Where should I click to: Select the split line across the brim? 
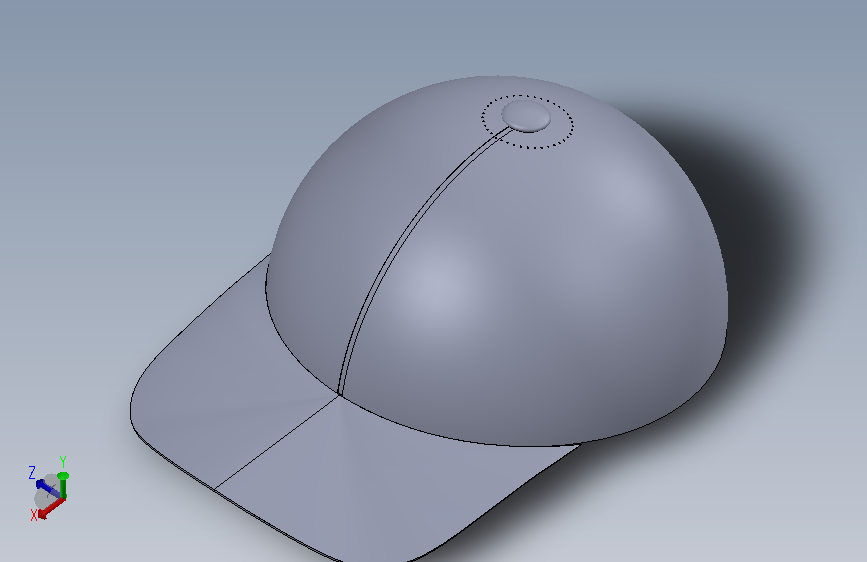(x=276, y=443)
